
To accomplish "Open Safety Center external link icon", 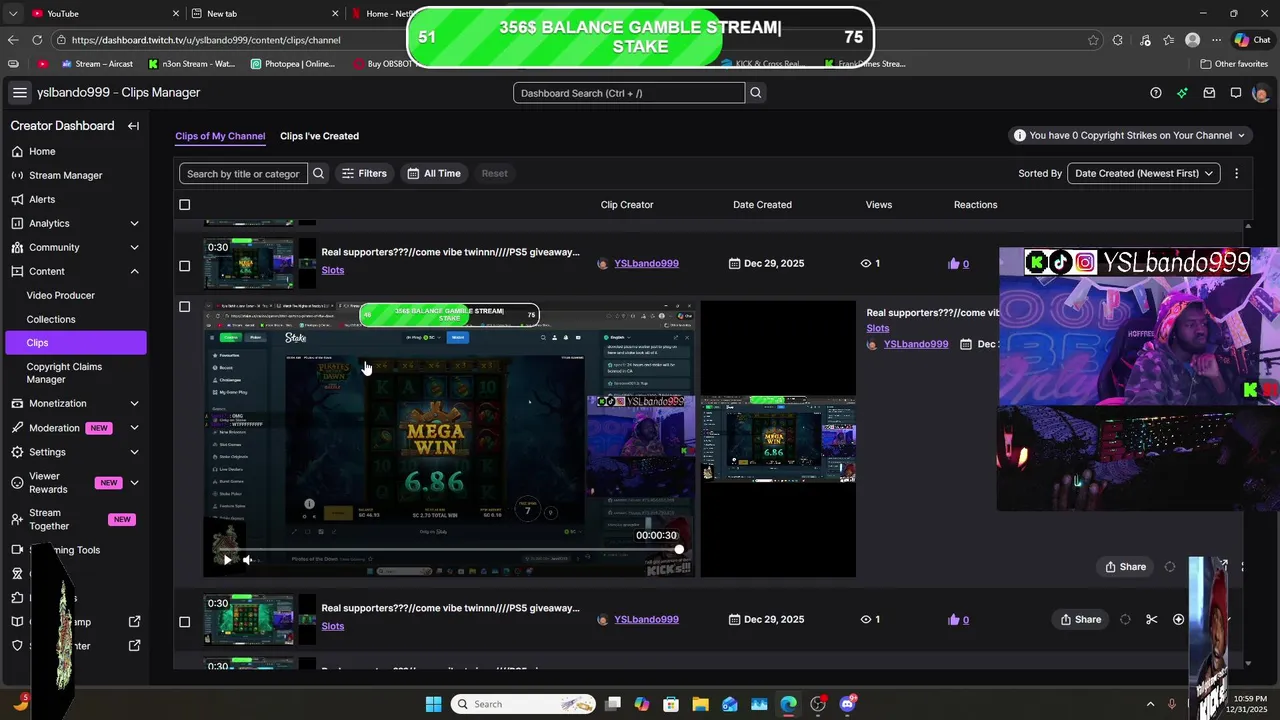I will pos(135,646).
